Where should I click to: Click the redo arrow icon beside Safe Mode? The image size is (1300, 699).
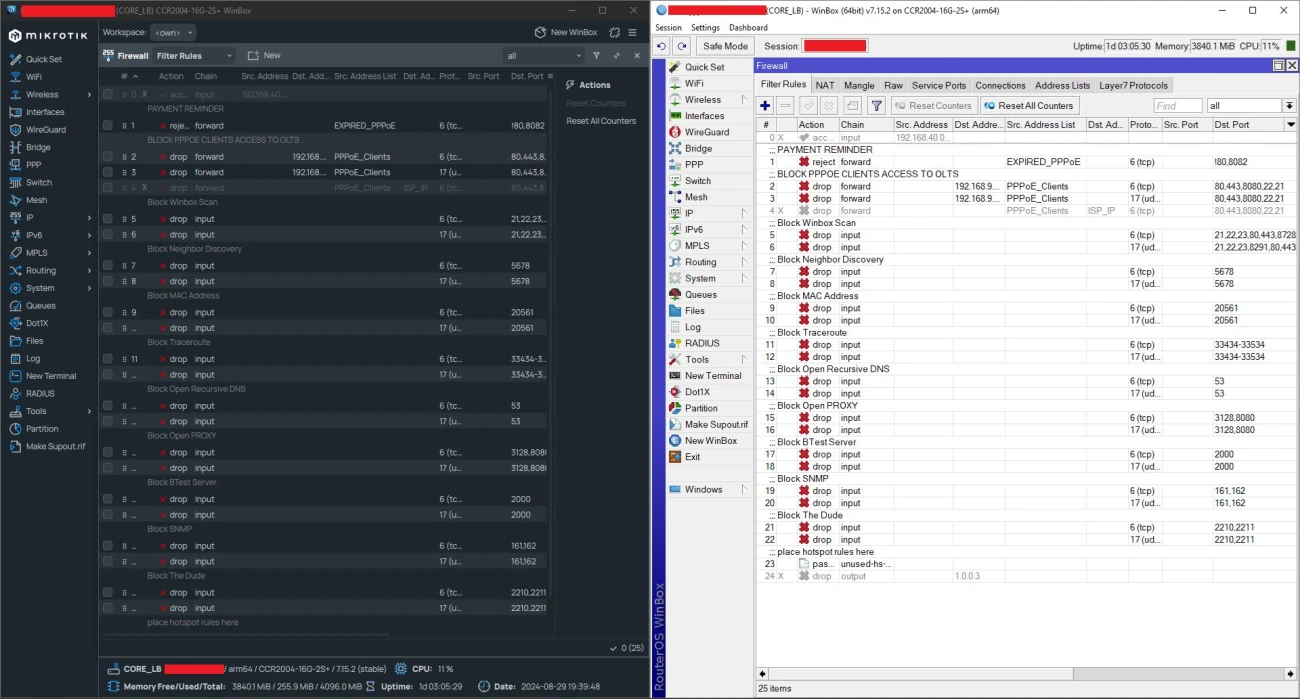[681, 46]
